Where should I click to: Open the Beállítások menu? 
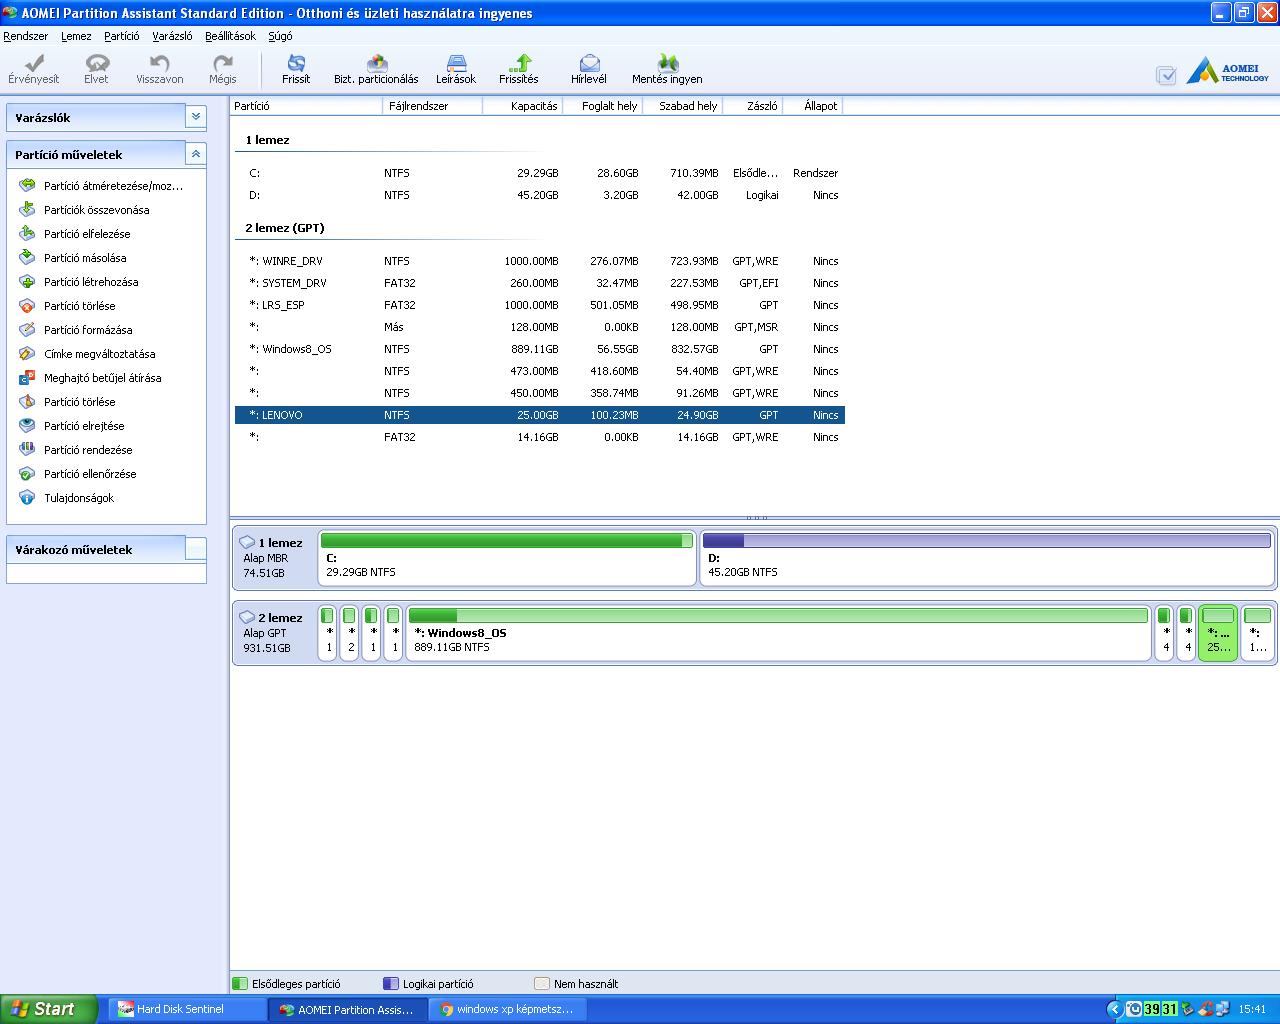[x=230, y=36]
